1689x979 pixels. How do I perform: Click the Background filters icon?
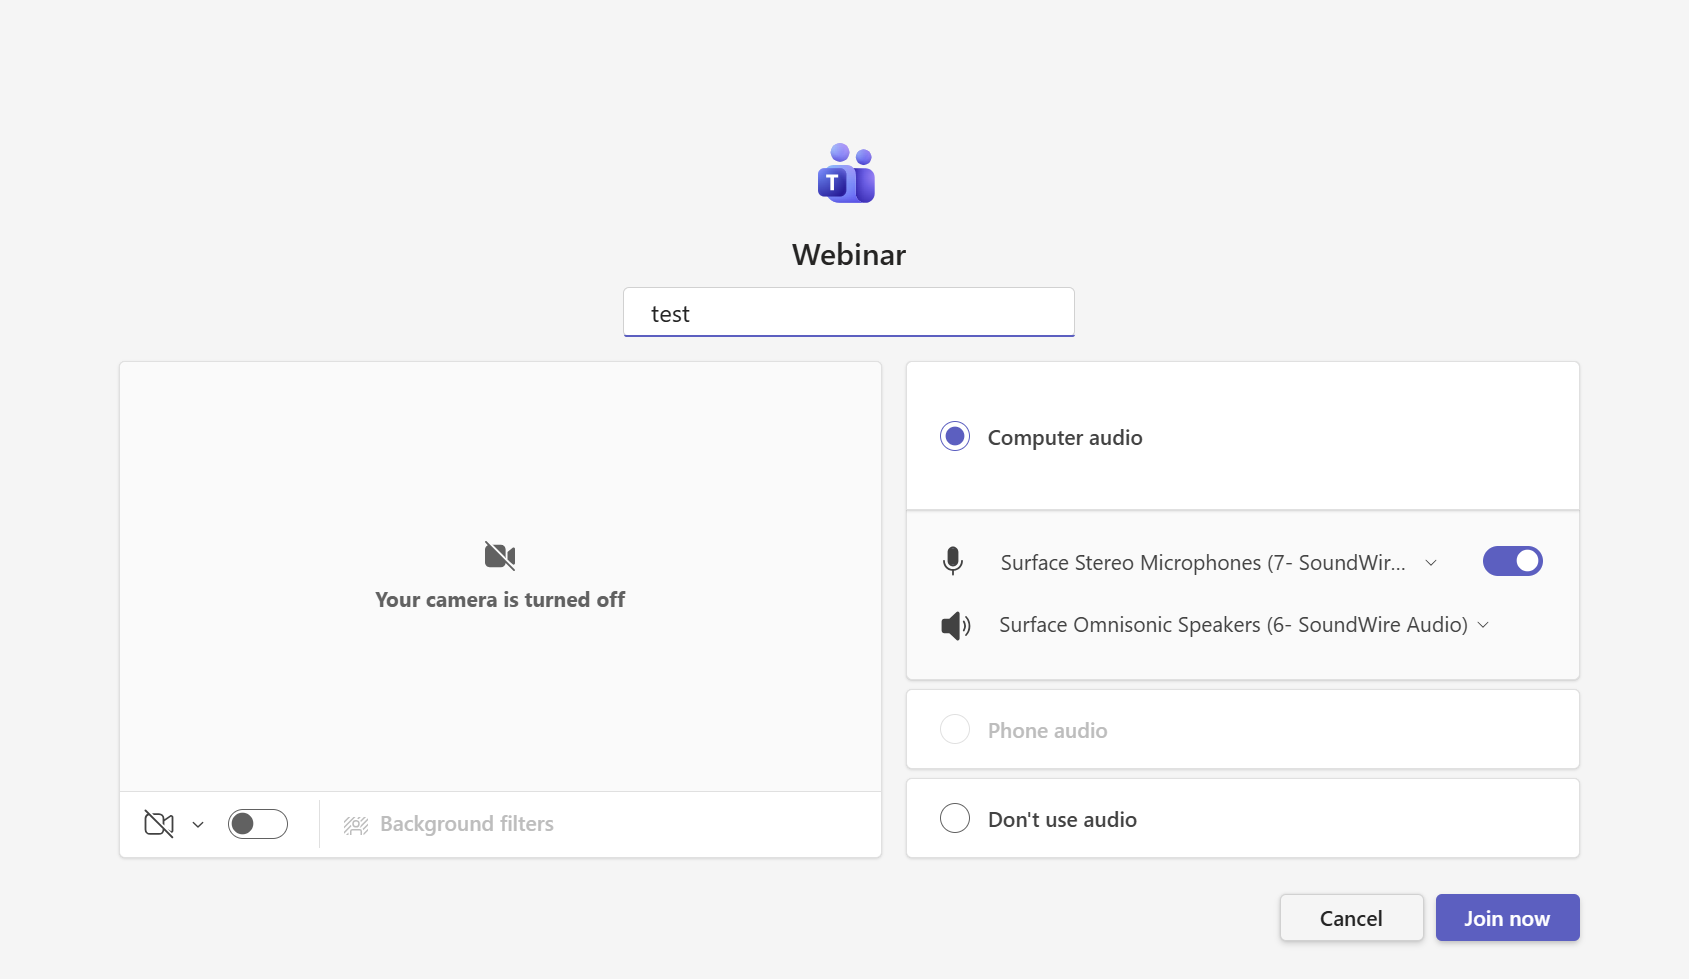(356, 825)
